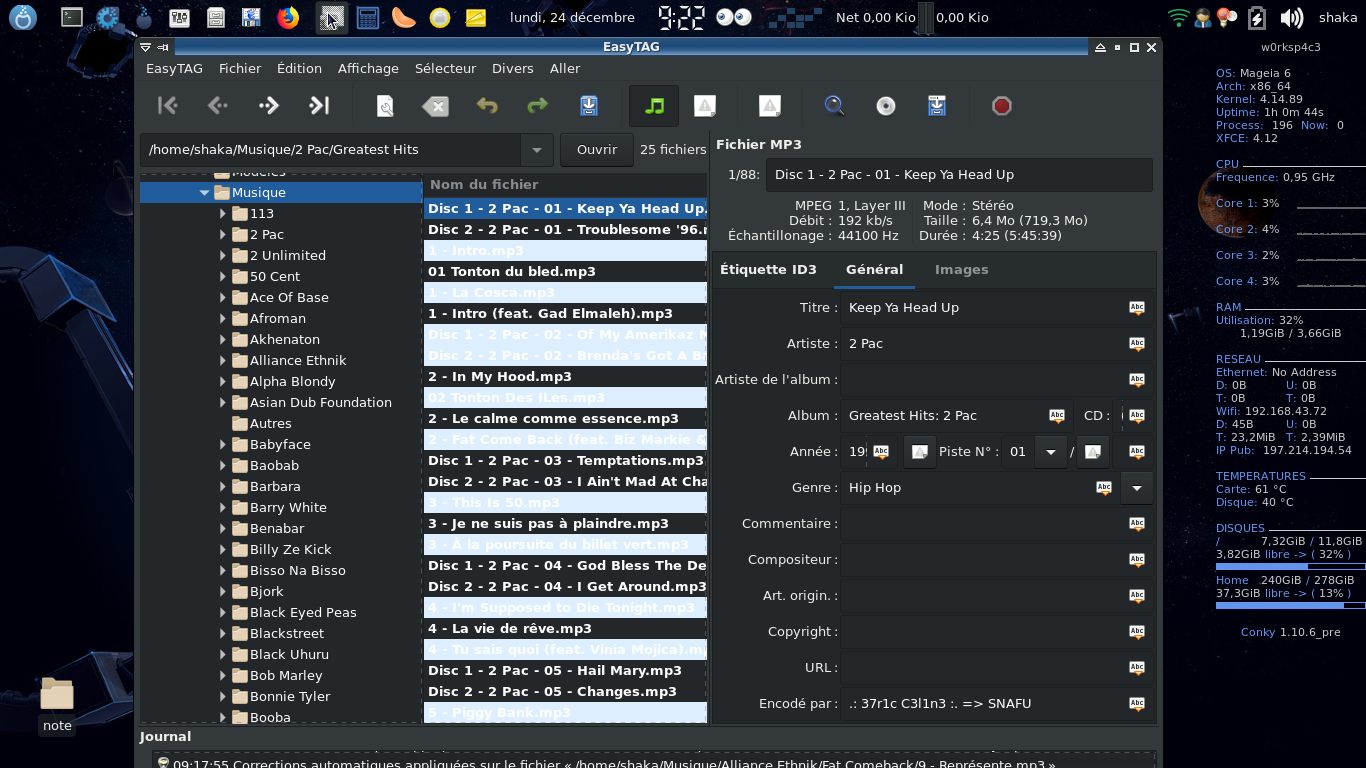Open CDDB search with the disc icon

(886, 105)
